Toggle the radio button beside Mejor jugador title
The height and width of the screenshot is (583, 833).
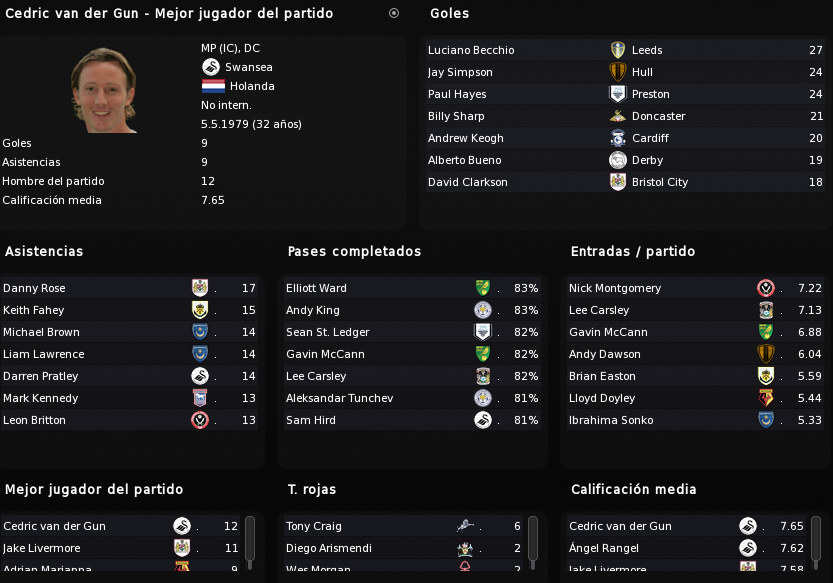pyautogui.click(x=394, y=13)
